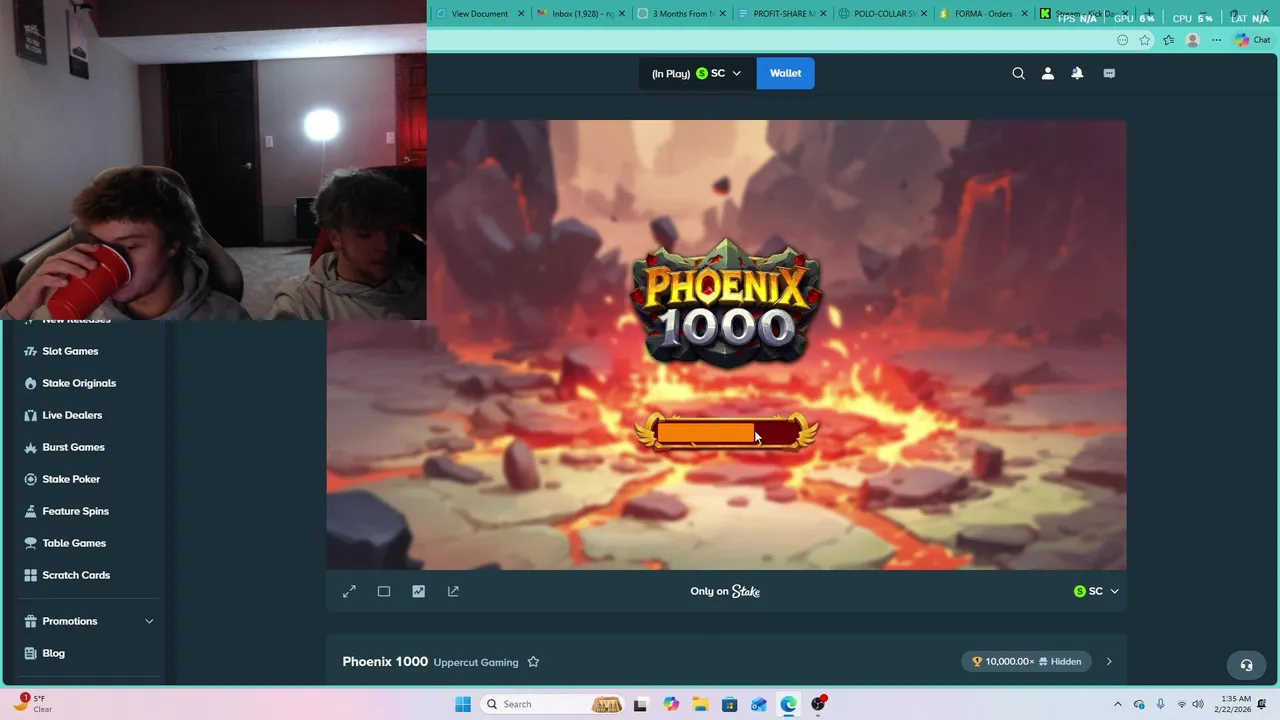The image size is (1280, 720).
Task: Open the SC currency dropdown below the game
Action: pyautogui.click(x=1096, y=592)
